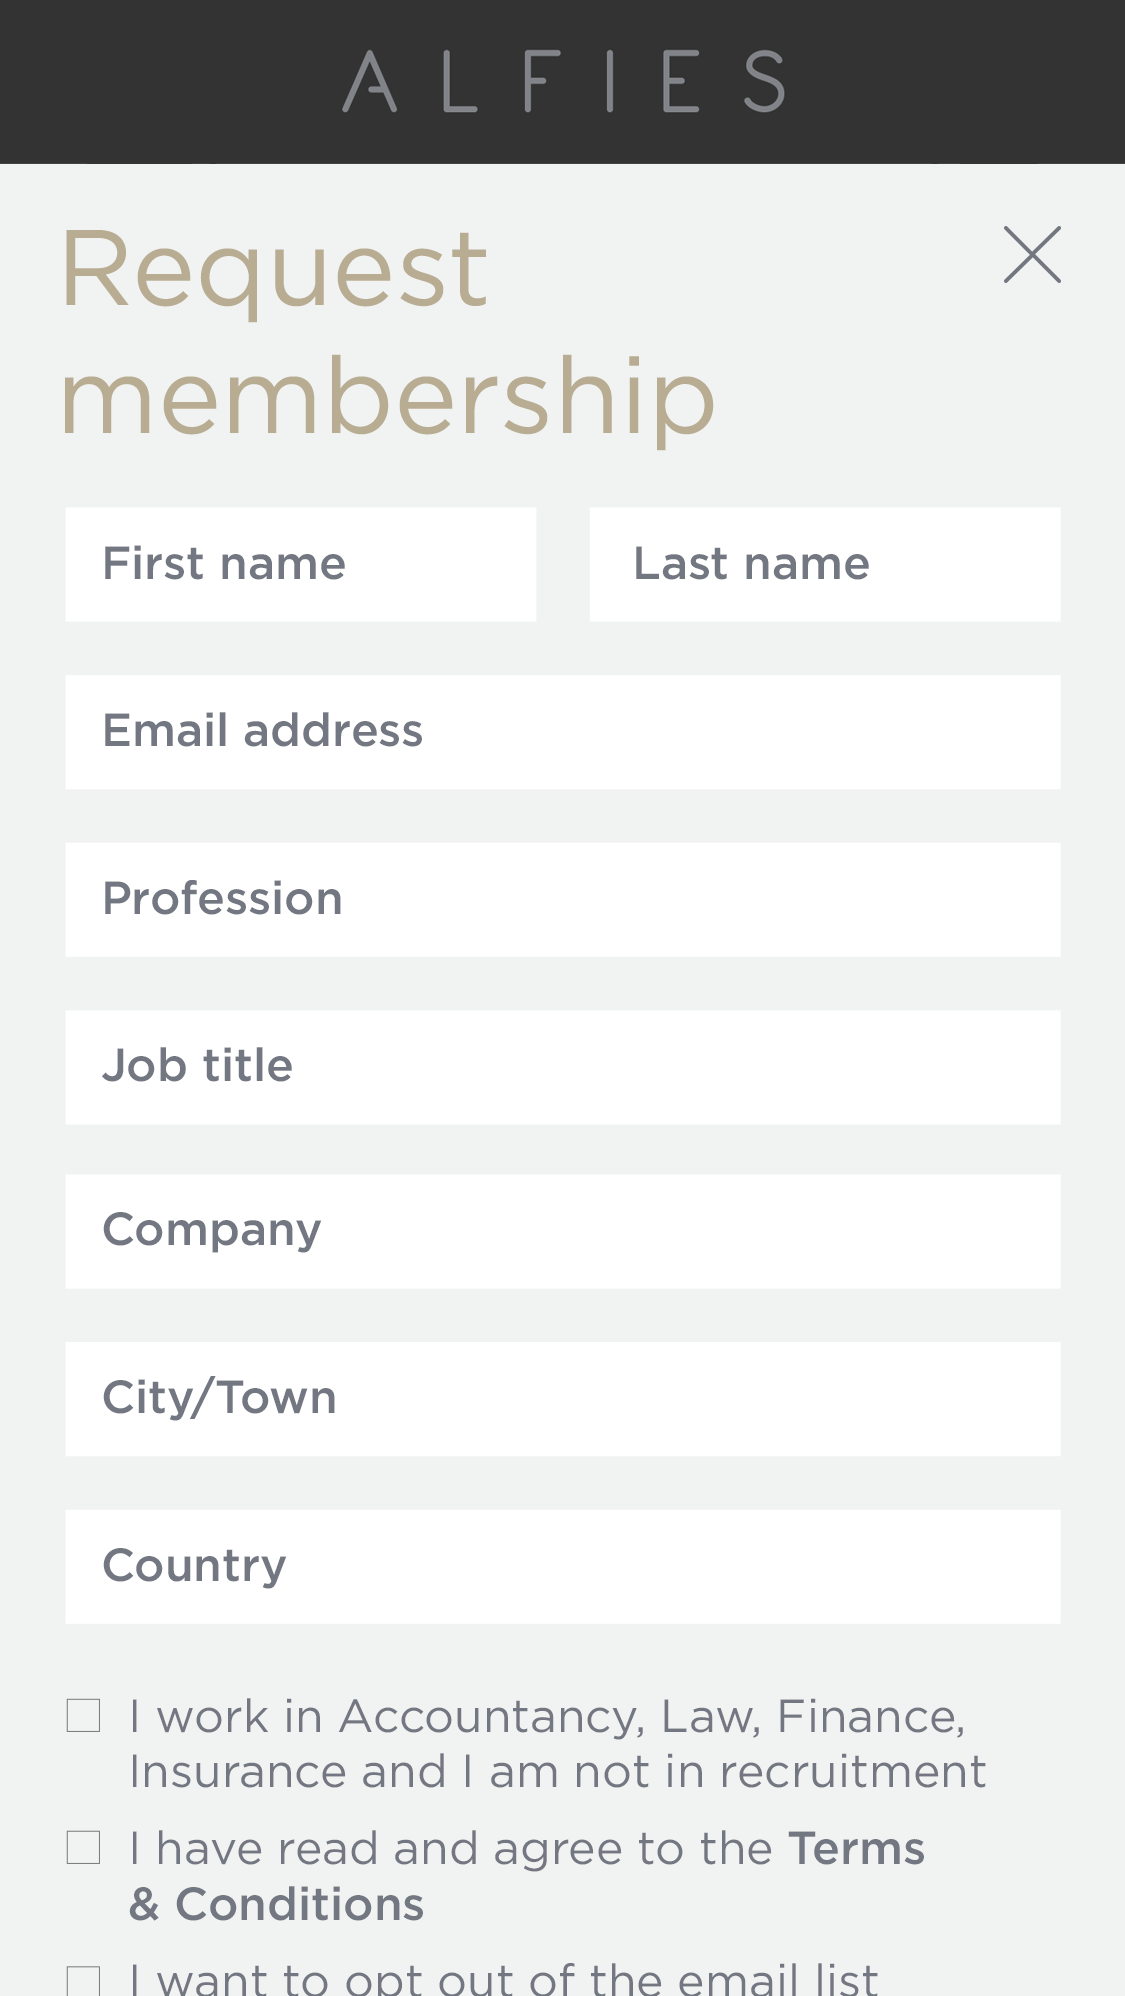The height and width of the screenshot is (1996, 1125).
Task: Check the agree to Terms checkbox
Action: 83,1848
